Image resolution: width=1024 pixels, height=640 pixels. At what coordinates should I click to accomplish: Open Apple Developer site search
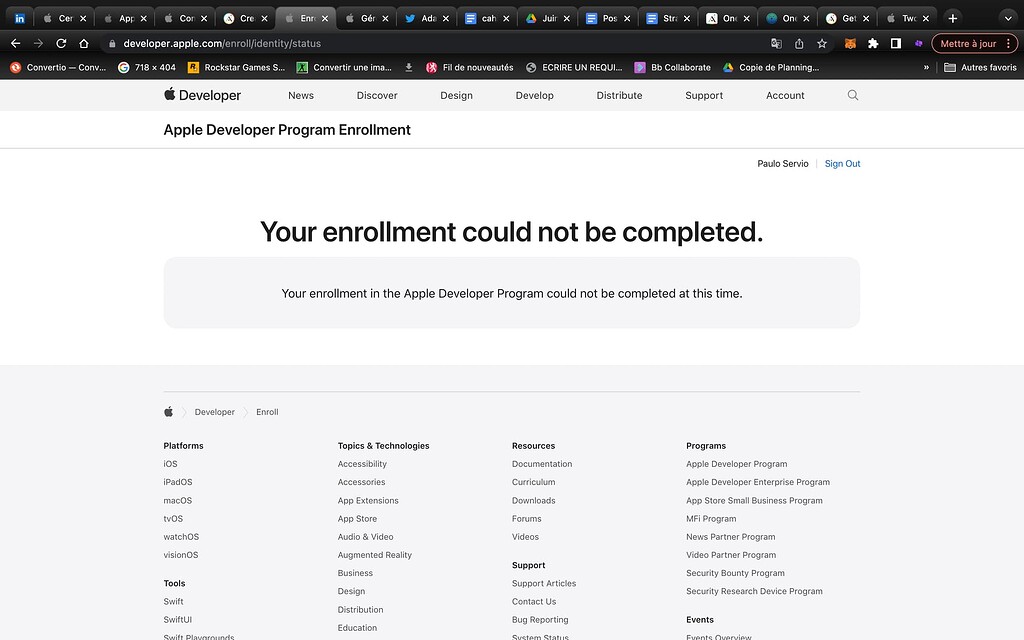[852, 95]
